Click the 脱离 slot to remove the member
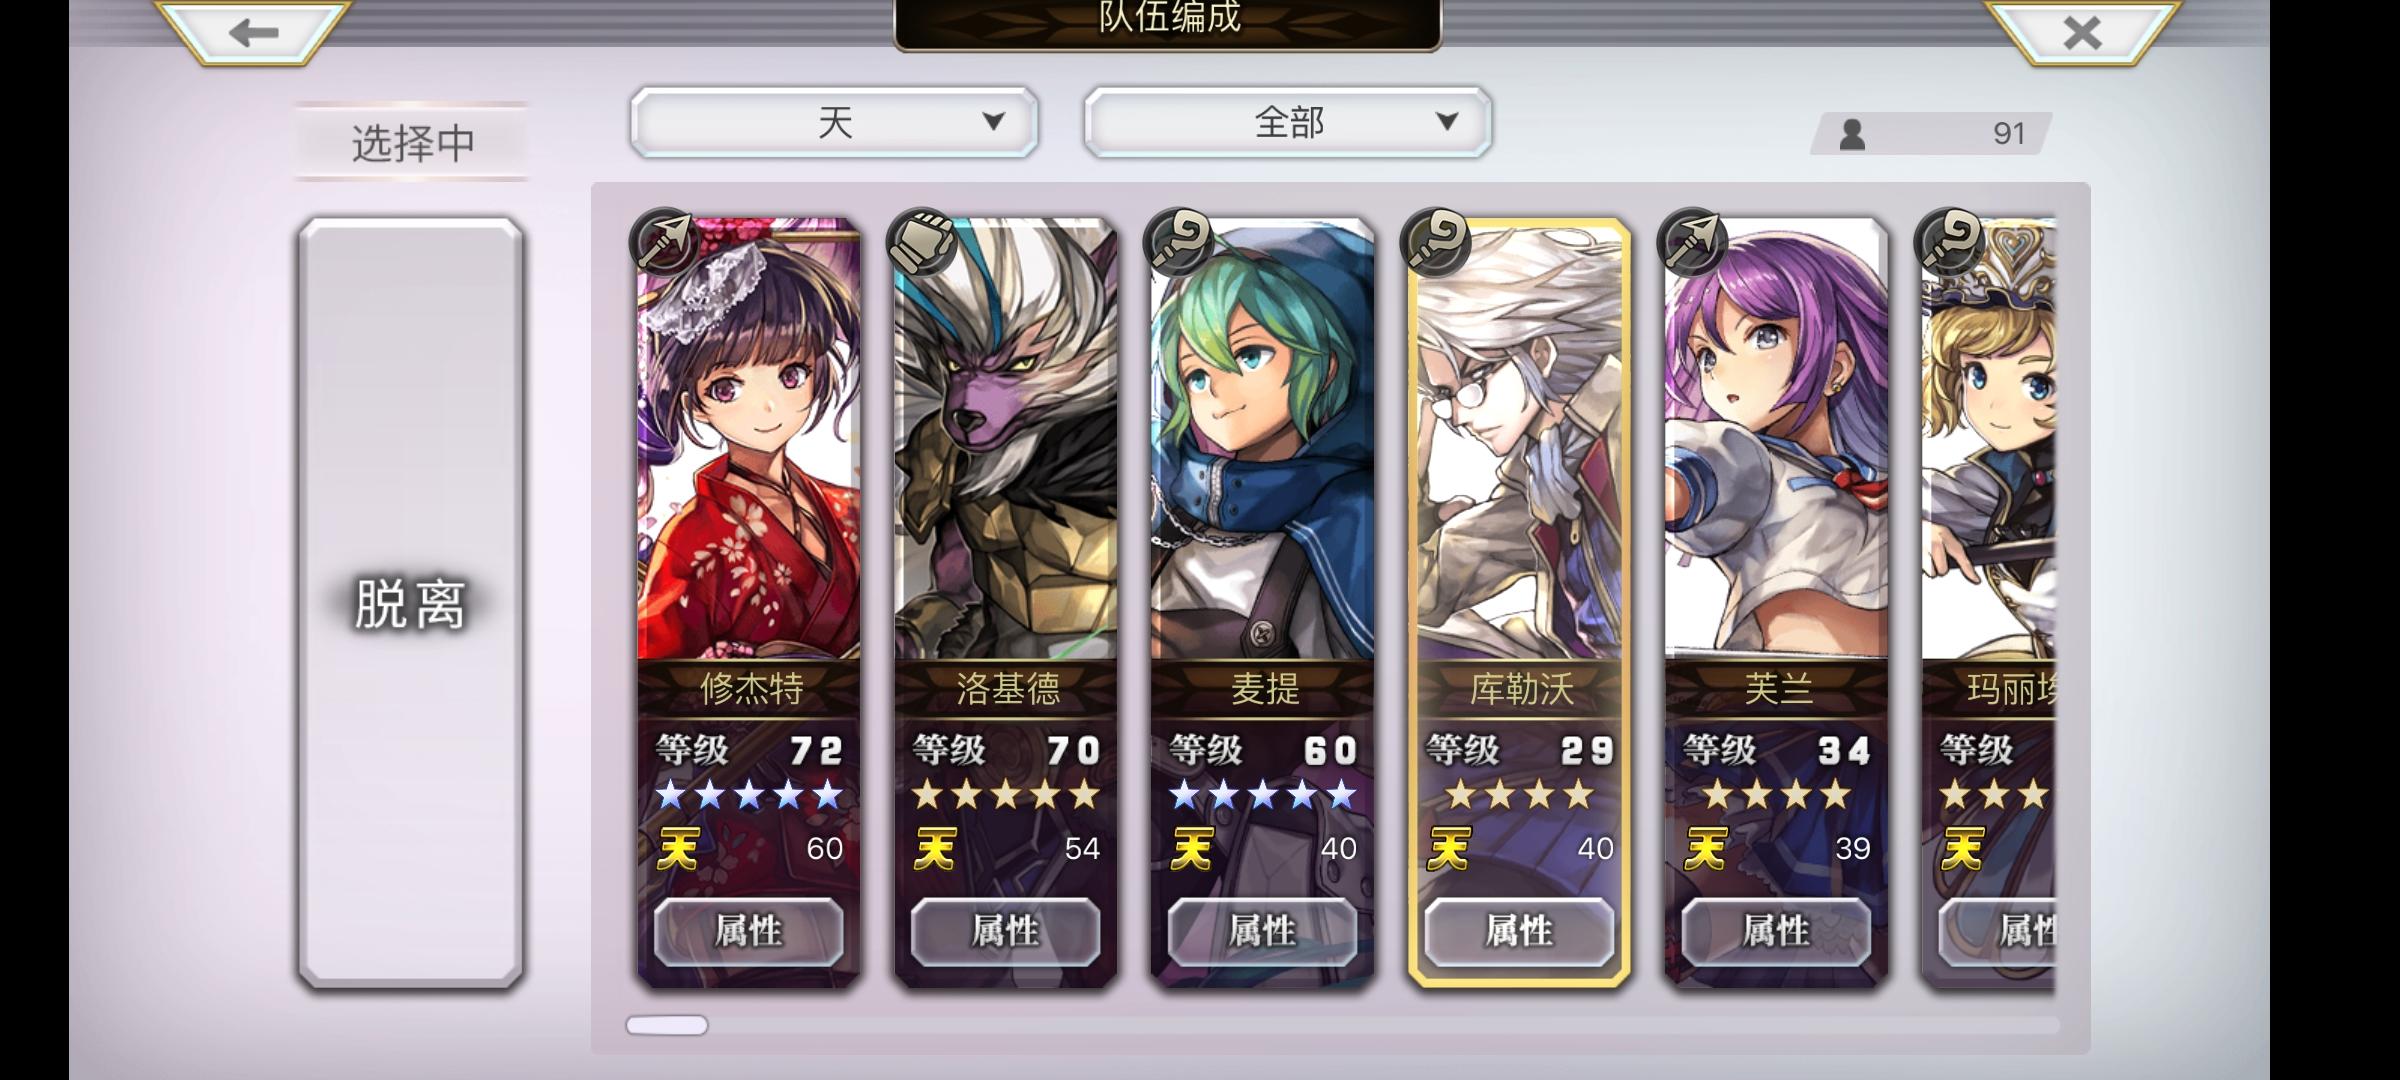 pyautogui.click(x=411, y=603)
